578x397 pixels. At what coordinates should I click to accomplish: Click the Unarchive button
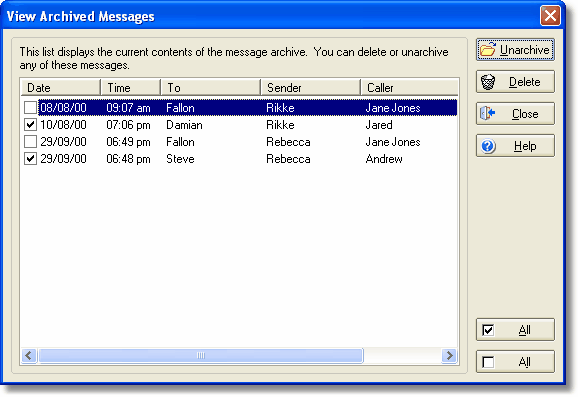pyautogui.click(x=515, y=50)
